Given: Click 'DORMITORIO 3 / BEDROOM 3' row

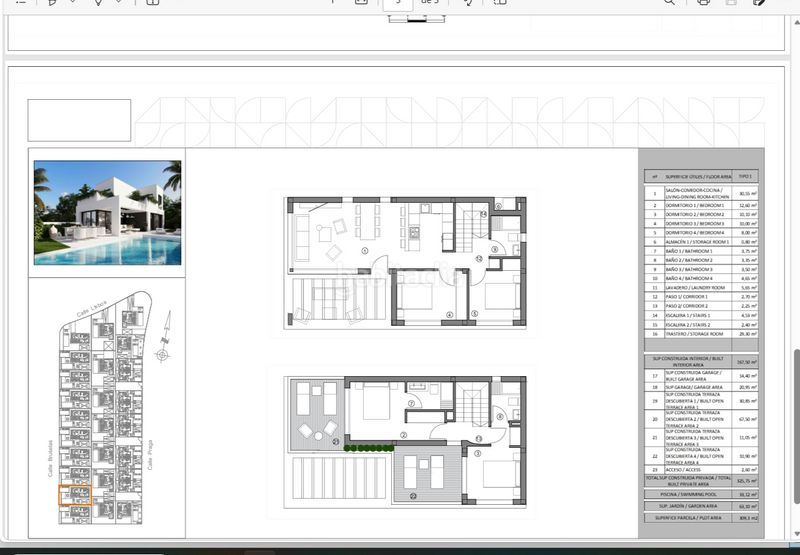Looking at the screenshot, I should tap(701, 224).
